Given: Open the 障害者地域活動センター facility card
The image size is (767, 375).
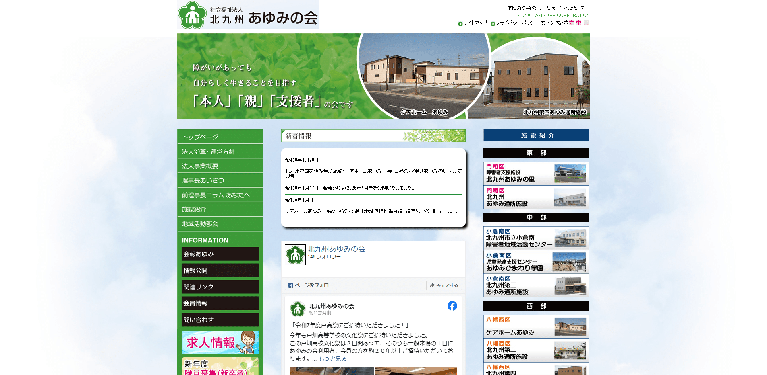Looking at the screenshot, I should pyautogui.click(x=536, y=238).
